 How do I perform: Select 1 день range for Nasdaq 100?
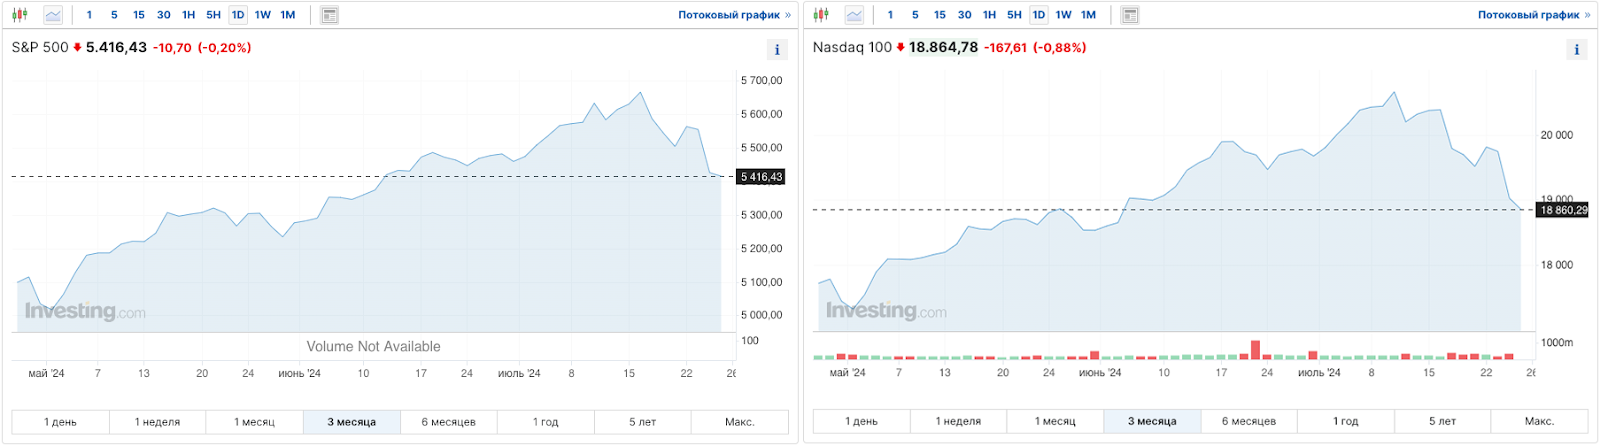click(x=861, y=421)
